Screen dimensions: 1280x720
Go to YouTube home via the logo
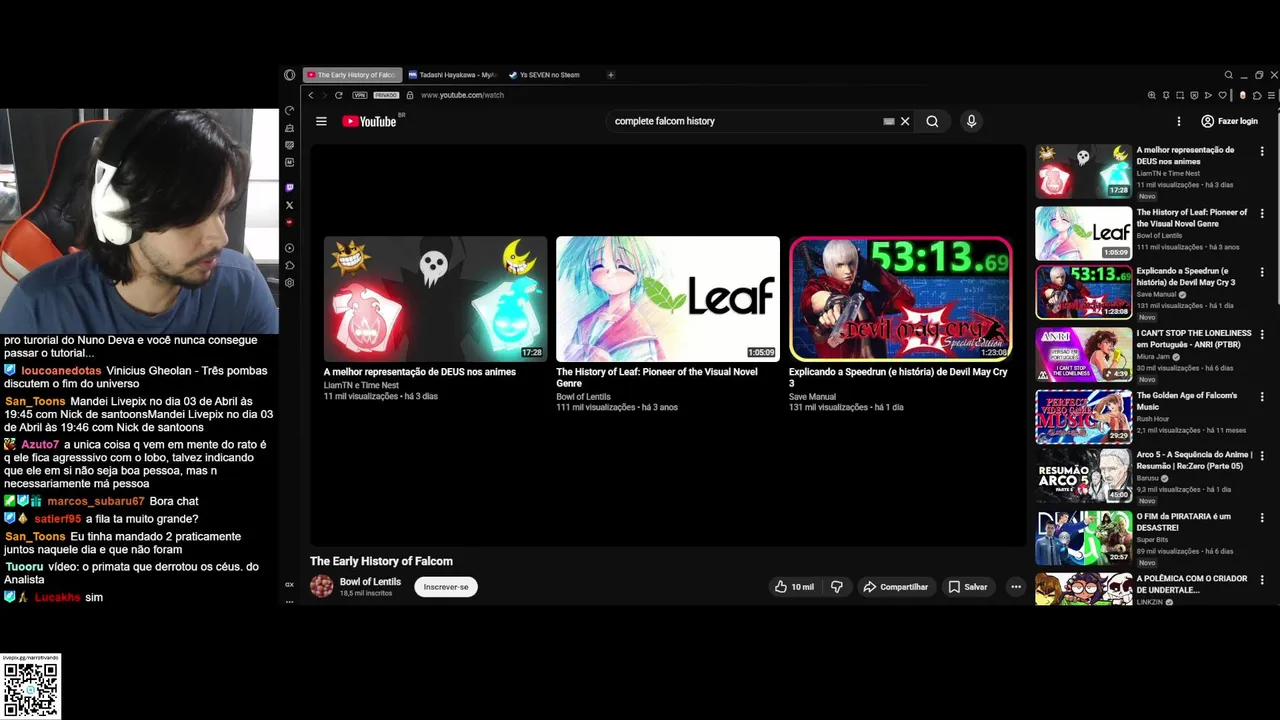click(x=370, y=121)
